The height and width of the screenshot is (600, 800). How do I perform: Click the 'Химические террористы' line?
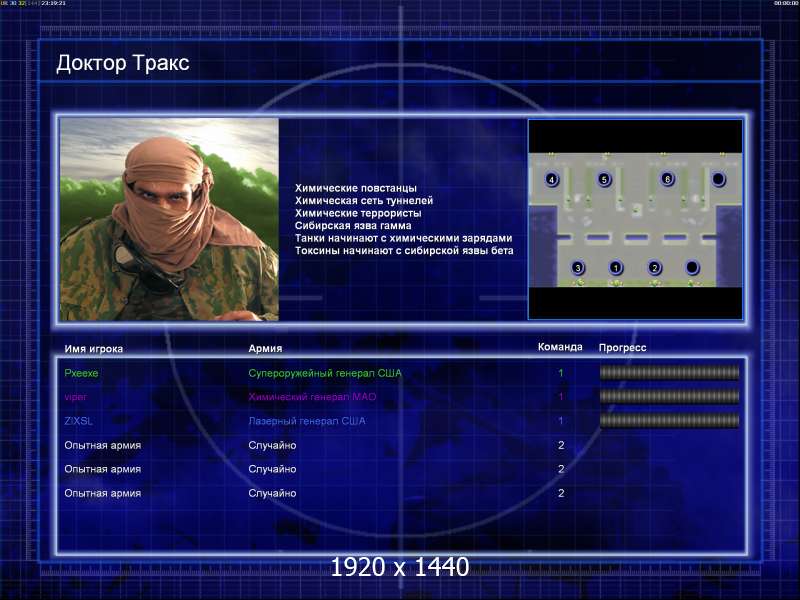point(358,213)
